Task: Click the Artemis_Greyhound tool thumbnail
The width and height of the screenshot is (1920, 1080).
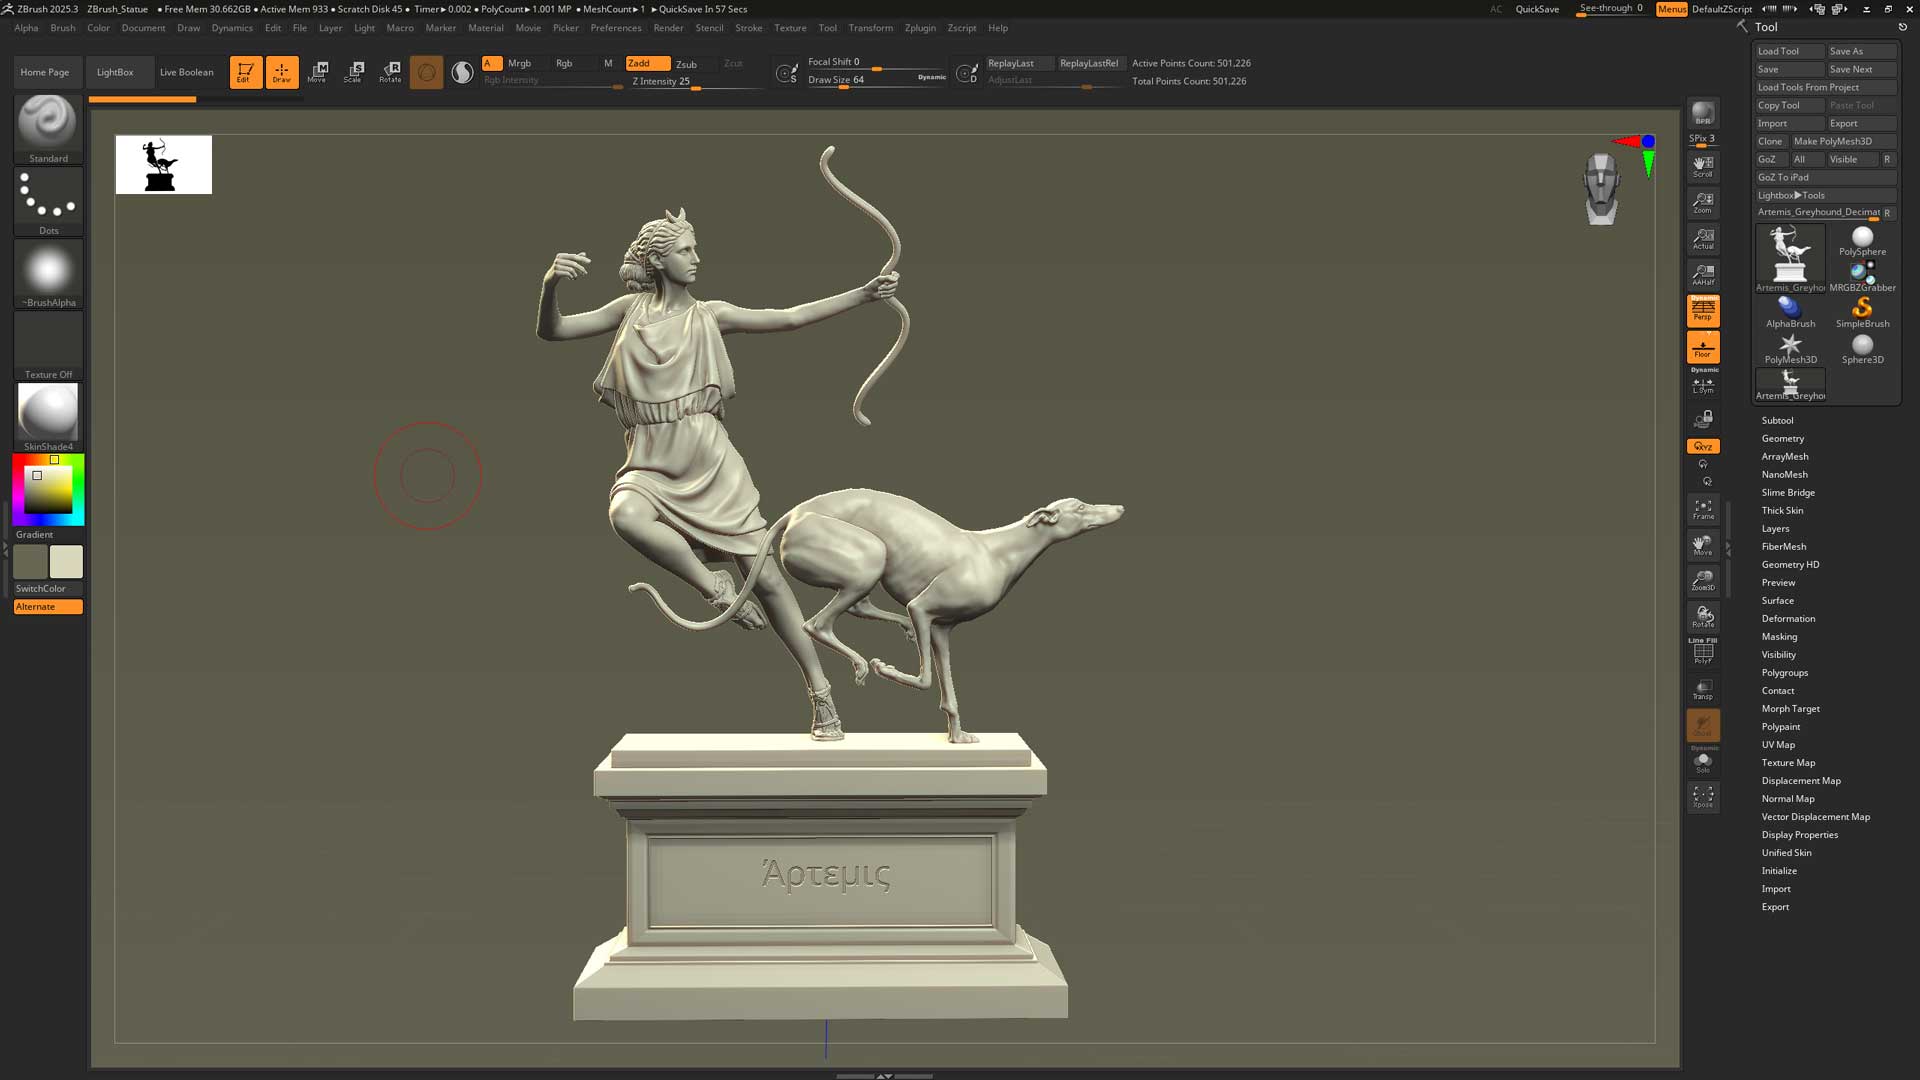Action: (x=1789, y=255)
